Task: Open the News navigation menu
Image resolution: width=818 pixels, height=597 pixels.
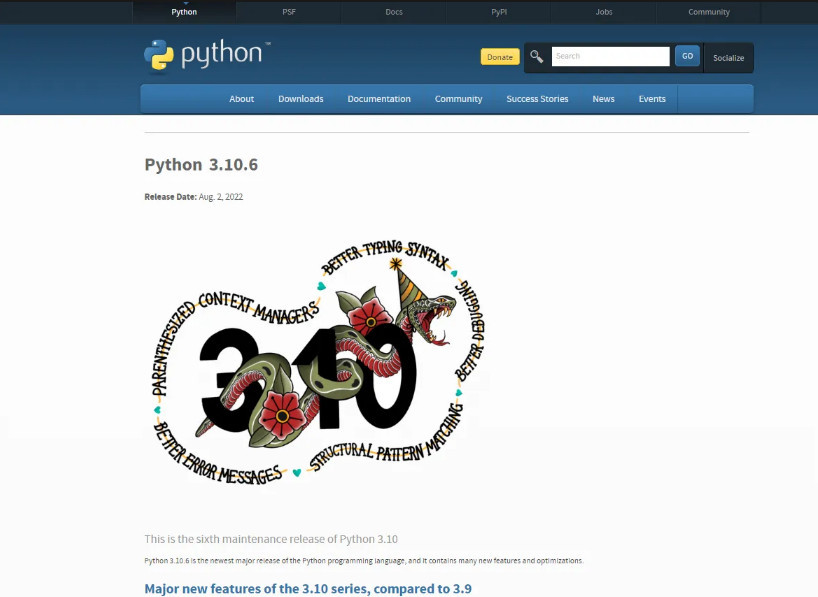Action: (604, 99)
